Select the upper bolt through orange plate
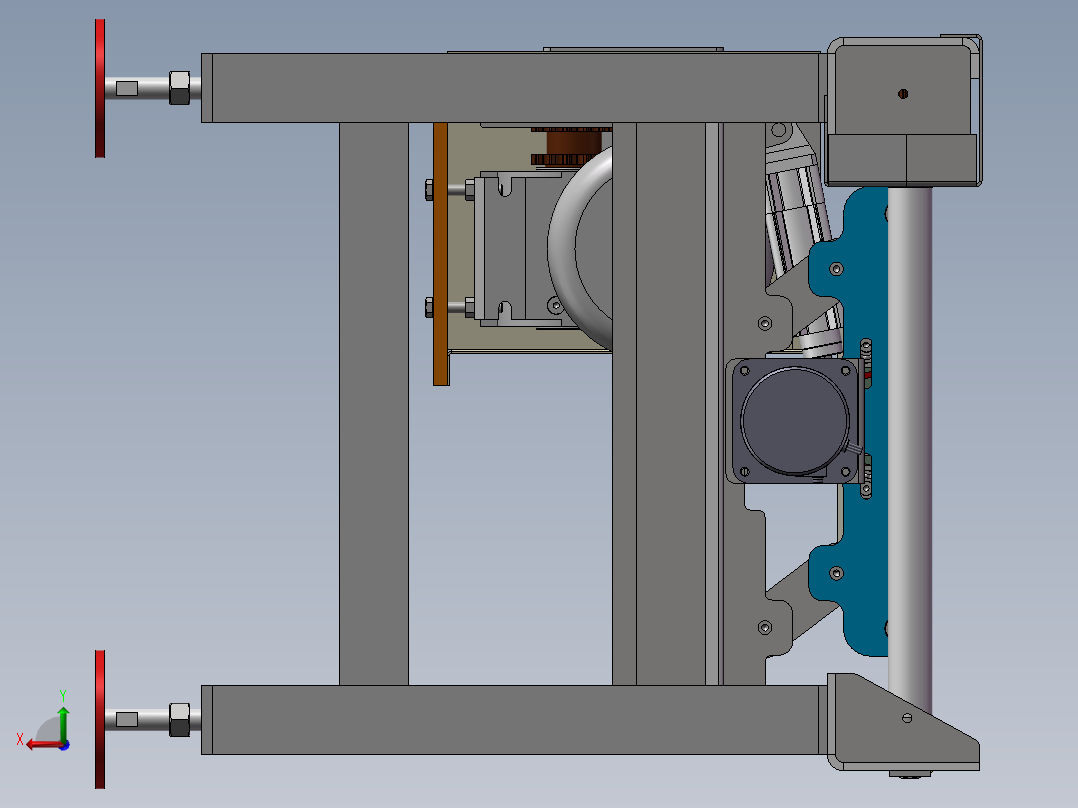 (x=450, y=189)
